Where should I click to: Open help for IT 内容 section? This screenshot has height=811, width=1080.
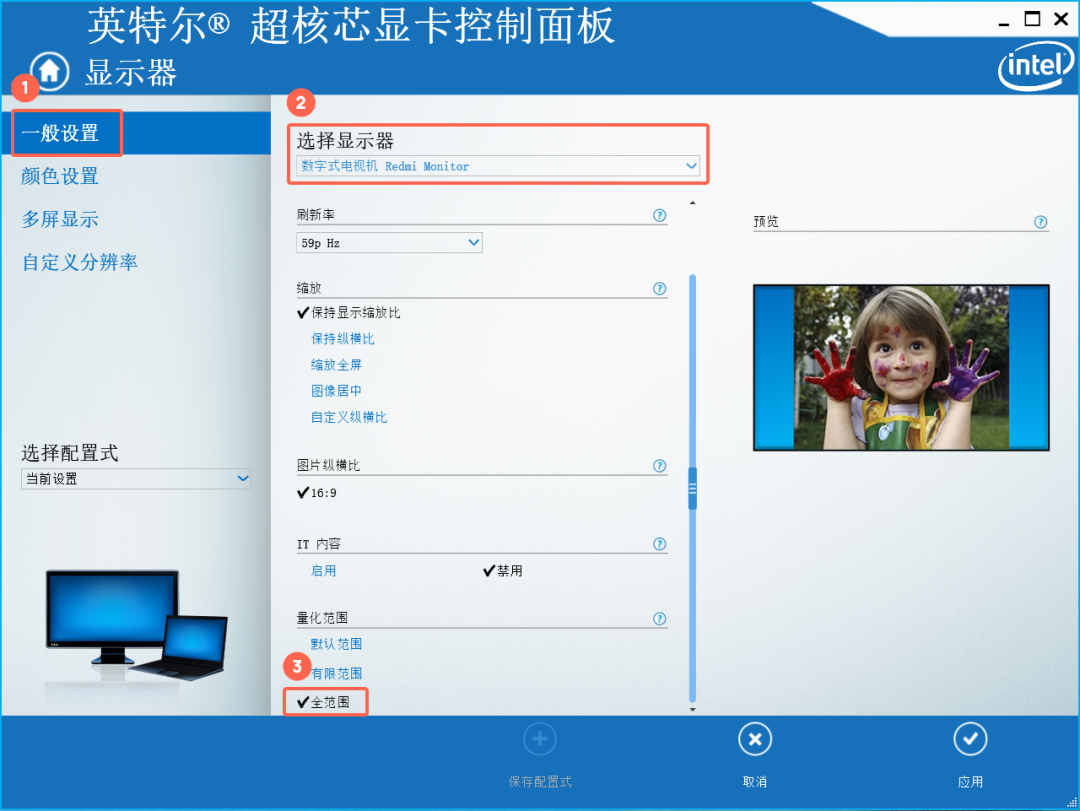659,544
